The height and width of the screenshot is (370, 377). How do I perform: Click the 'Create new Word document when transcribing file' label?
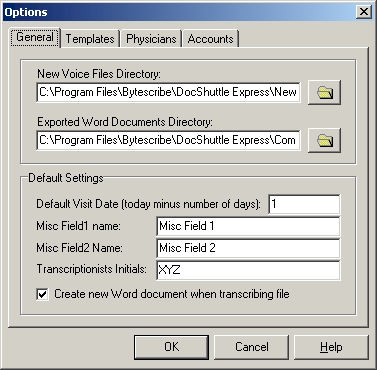click(172, 294)
